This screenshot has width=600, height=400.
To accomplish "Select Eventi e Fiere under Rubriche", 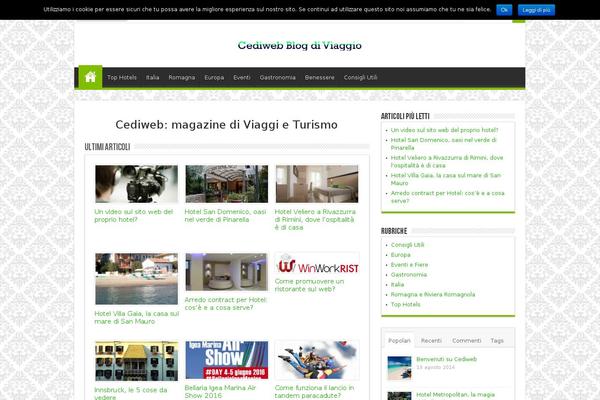I will tap(409, 264).
